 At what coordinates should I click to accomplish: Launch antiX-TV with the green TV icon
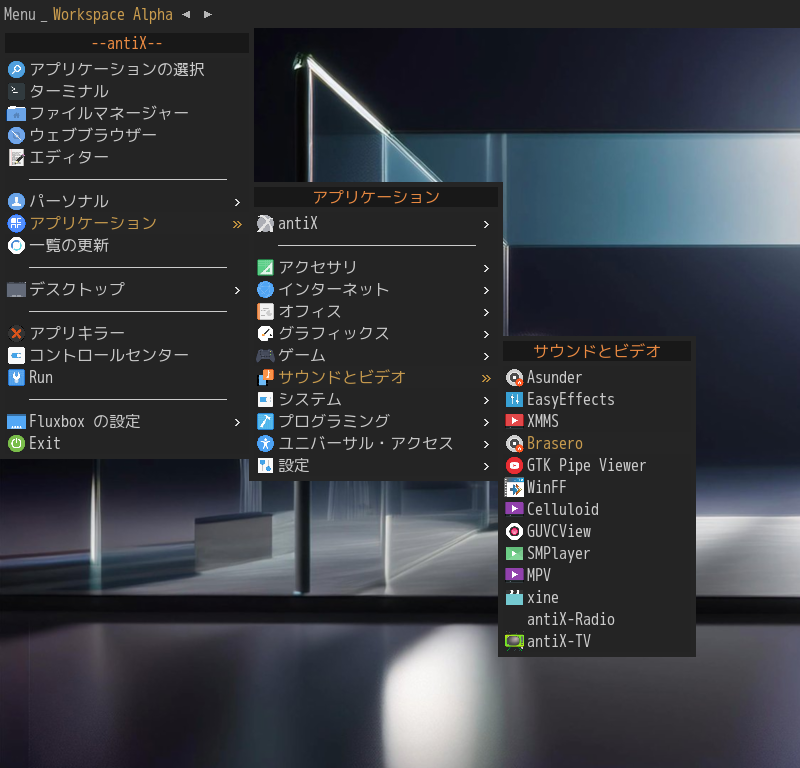(x=514, y=641)
